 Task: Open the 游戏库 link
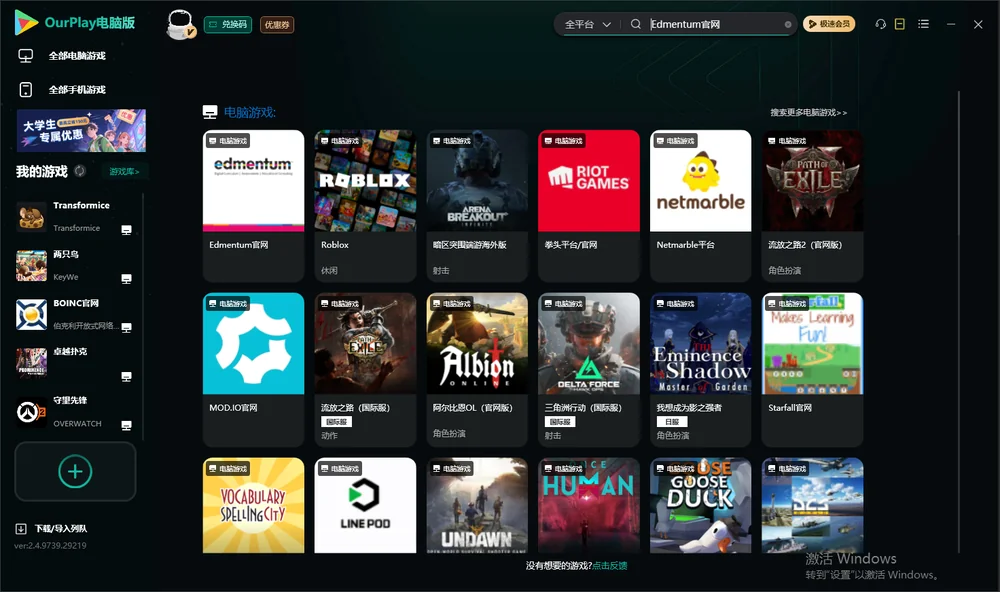click(124, 171)
